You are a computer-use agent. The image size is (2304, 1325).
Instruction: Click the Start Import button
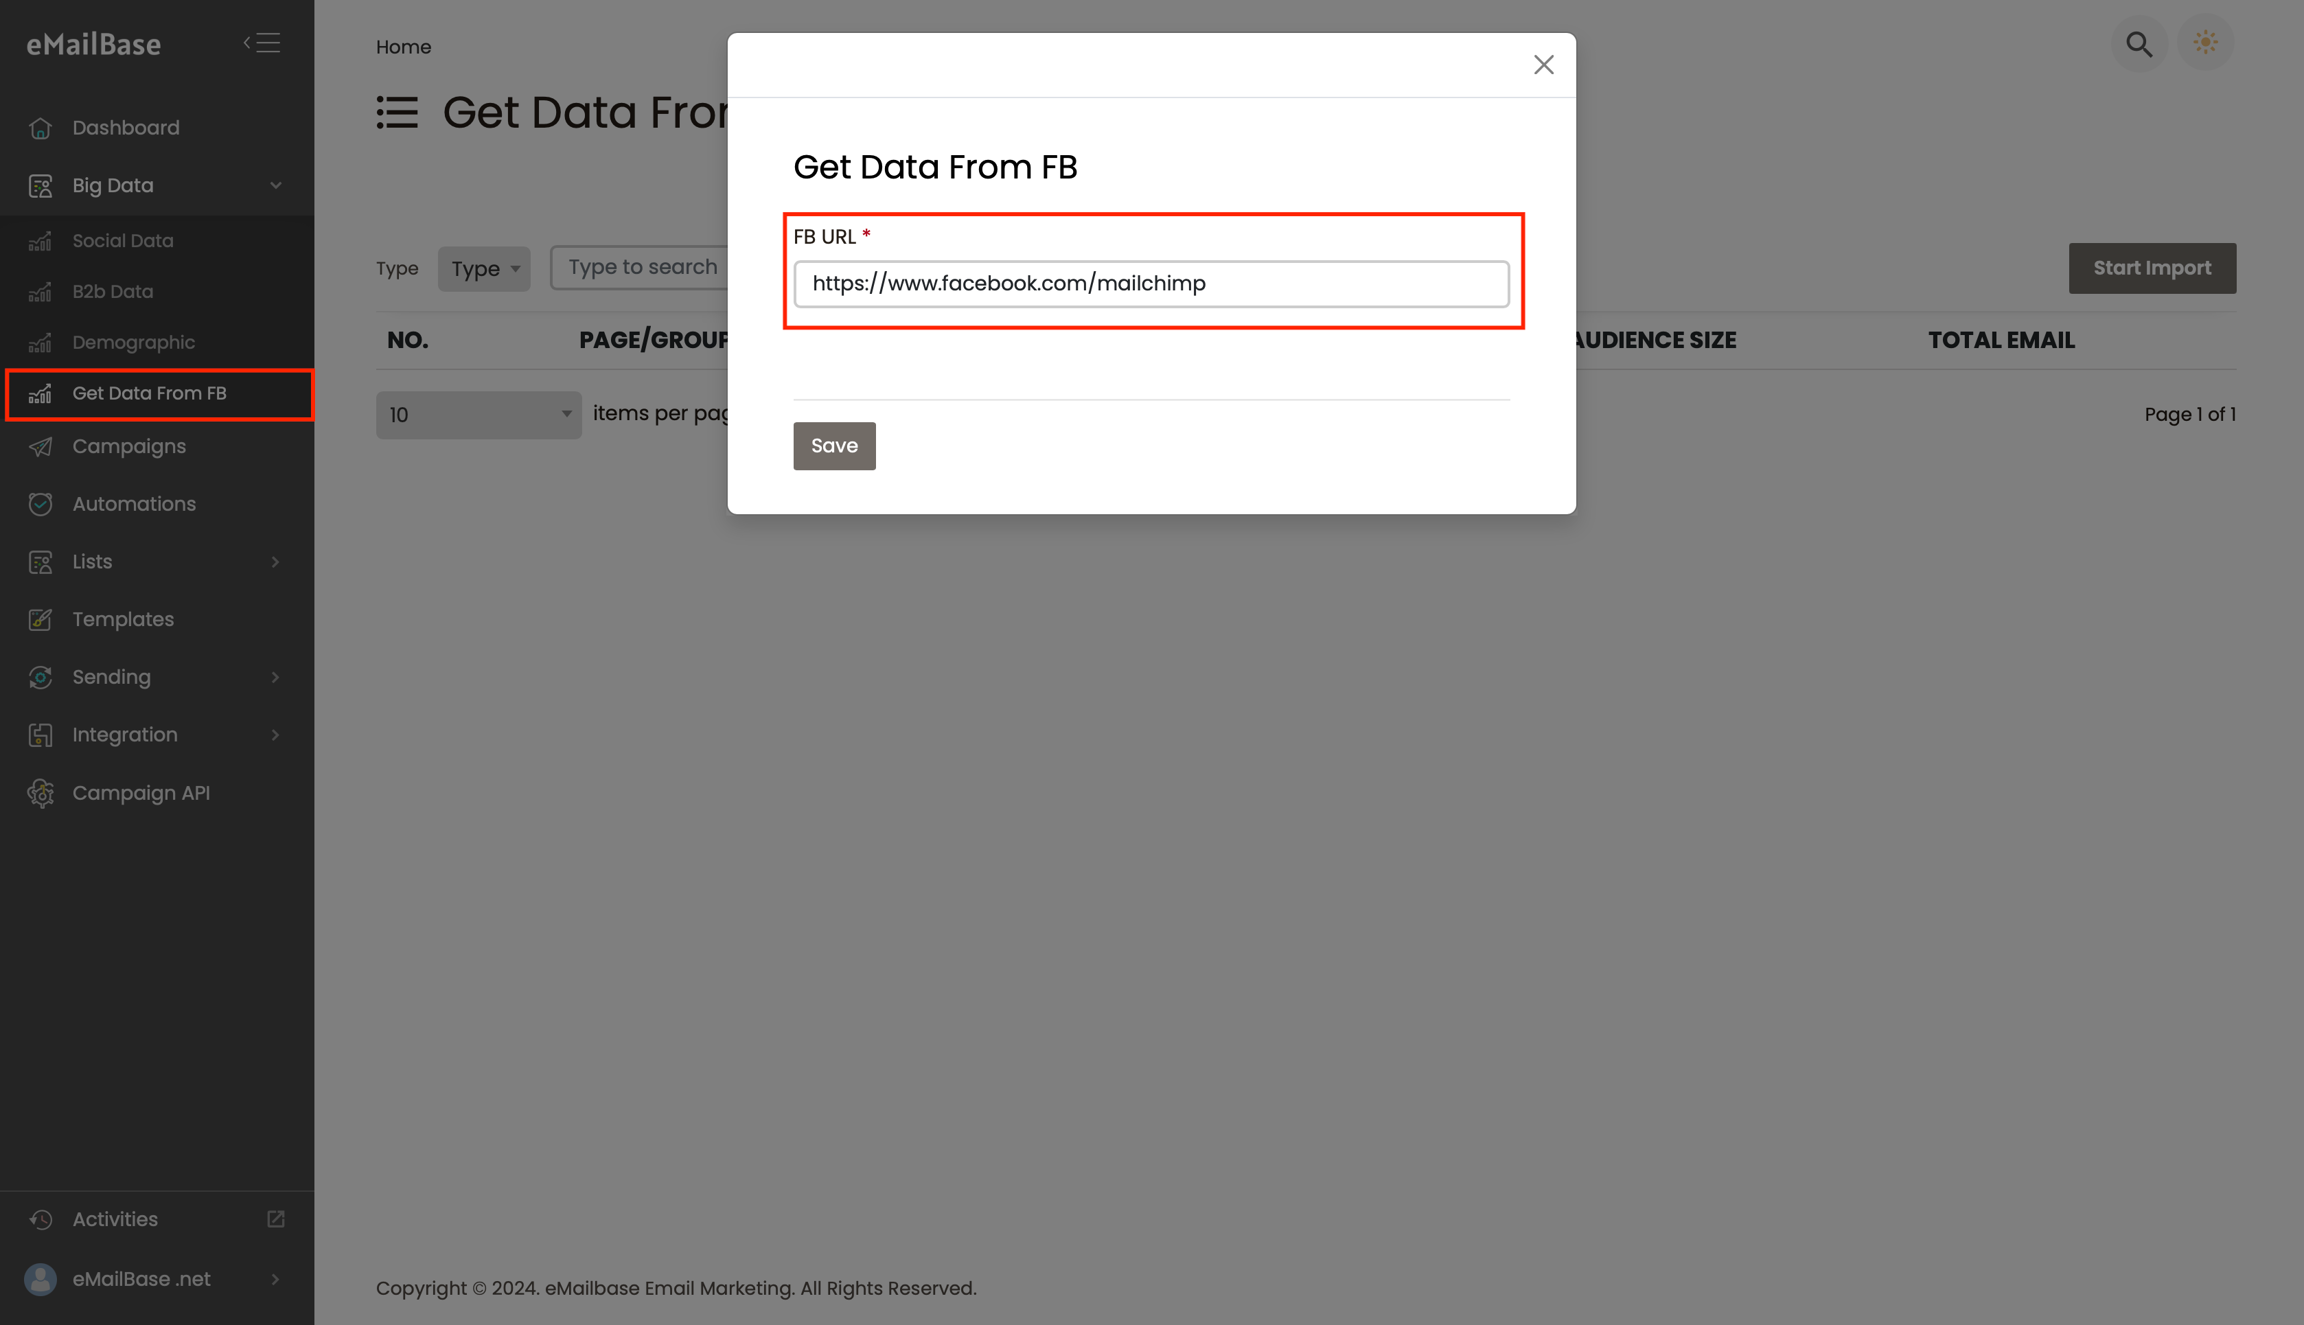(2152, 268)
